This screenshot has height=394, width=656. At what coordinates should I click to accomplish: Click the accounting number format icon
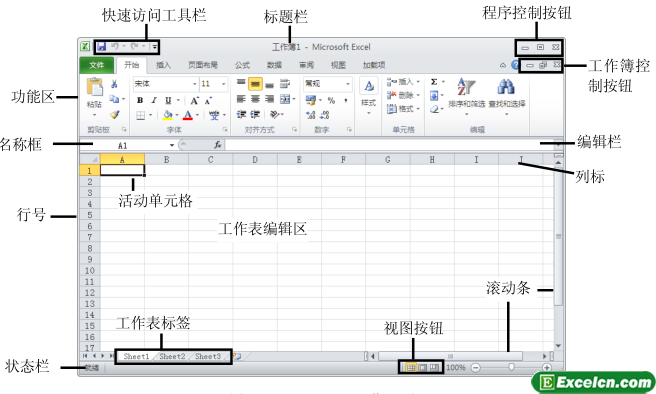pos(311,100)
